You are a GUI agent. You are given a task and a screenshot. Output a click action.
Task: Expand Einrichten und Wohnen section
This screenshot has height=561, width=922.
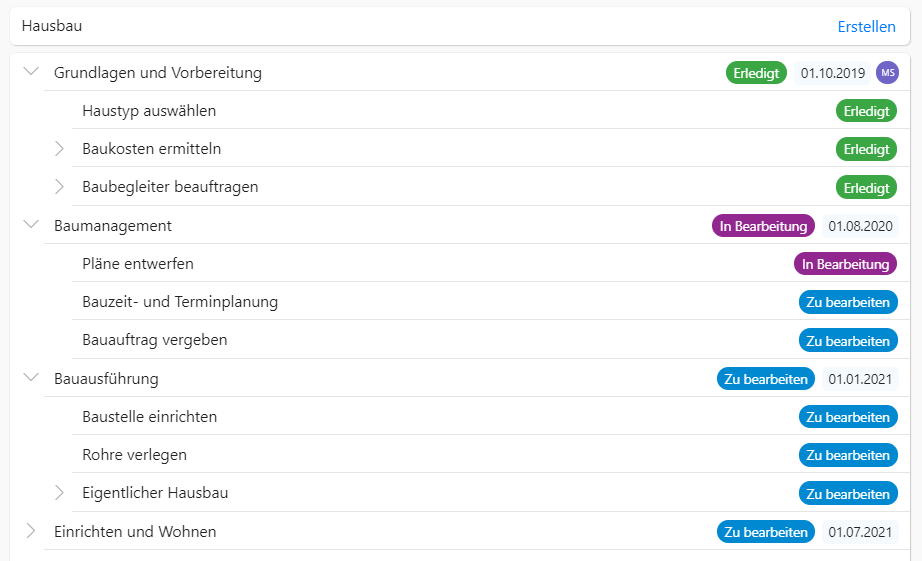[31, 531]
